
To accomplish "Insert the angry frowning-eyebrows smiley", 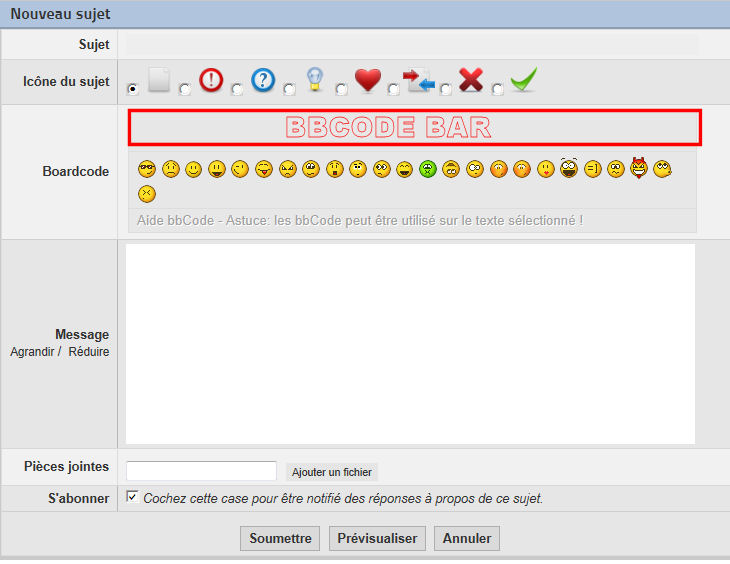I will tap(287, 169).
